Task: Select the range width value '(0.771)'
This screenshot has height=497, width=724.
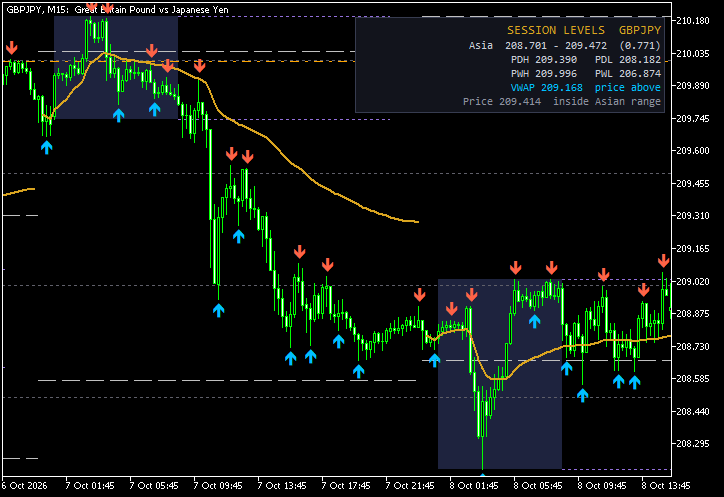Action: pos(640,45)
